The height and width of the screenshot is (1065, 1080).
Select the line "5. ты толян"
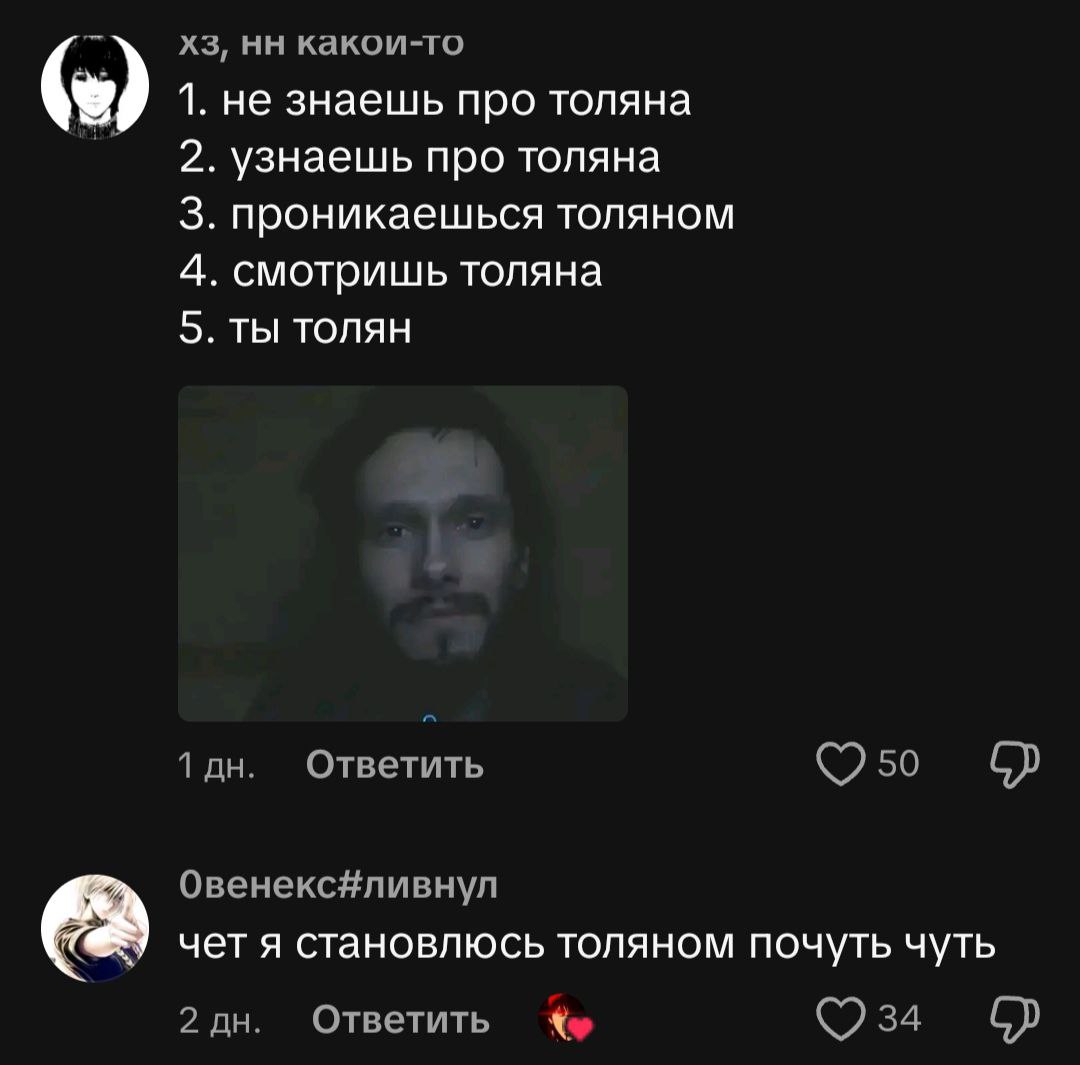[295, 329]
